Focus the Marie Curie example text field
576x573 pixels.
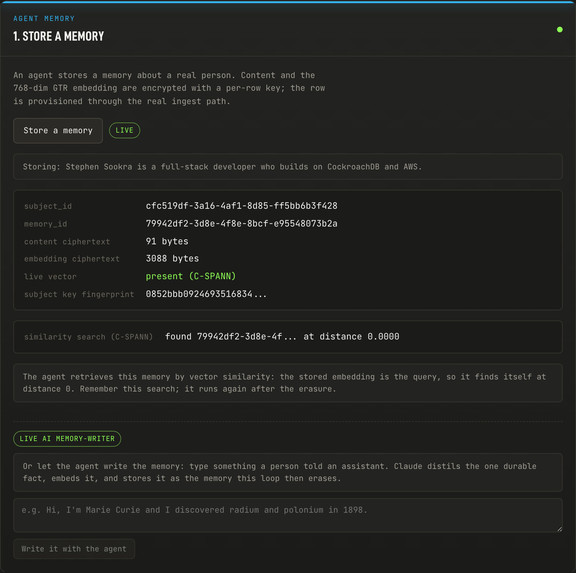coord(288,515)
